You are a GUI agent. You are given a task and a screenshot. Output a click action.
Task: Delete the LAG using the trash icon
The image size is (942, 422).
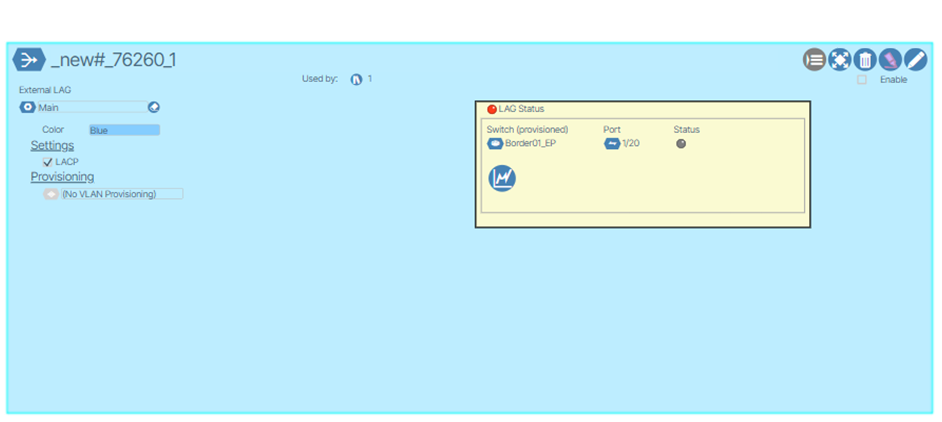(865, 60)
